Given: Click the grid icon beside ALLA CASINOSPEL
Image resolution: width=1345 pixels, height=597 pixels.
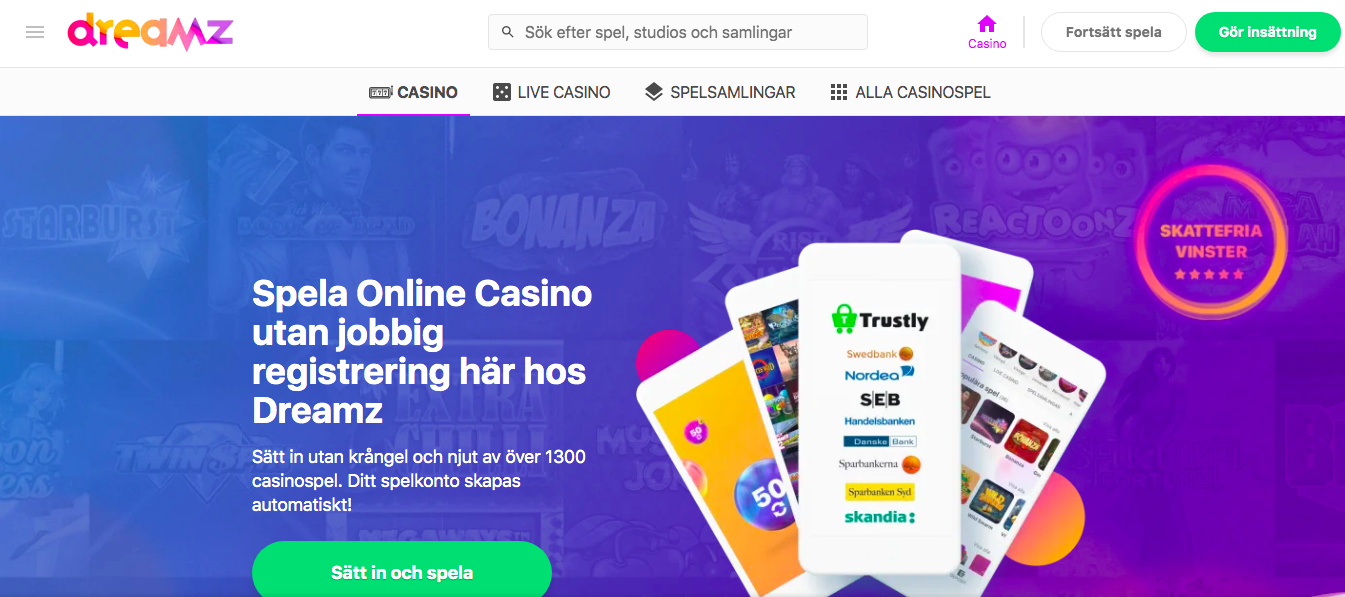Looking at the screenshot, I should 839,92.
